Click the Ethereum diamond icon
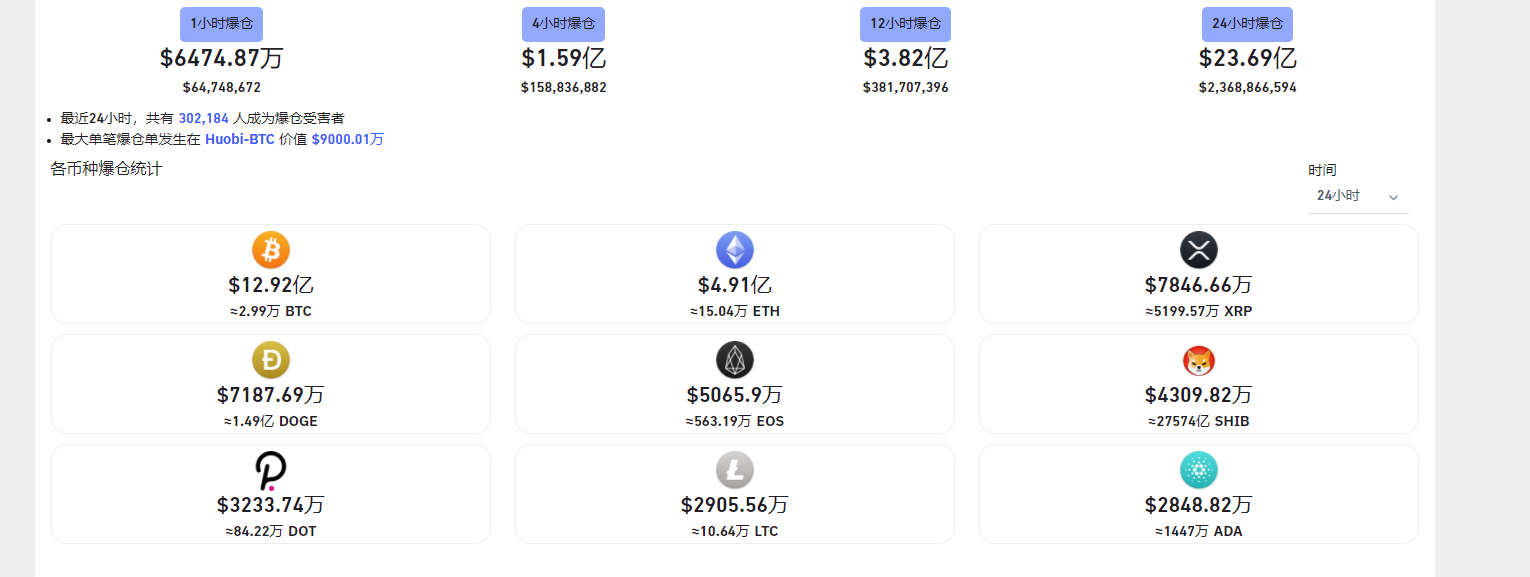The width and height of the screenshot is (1530, 577). [x=735, y=250]
